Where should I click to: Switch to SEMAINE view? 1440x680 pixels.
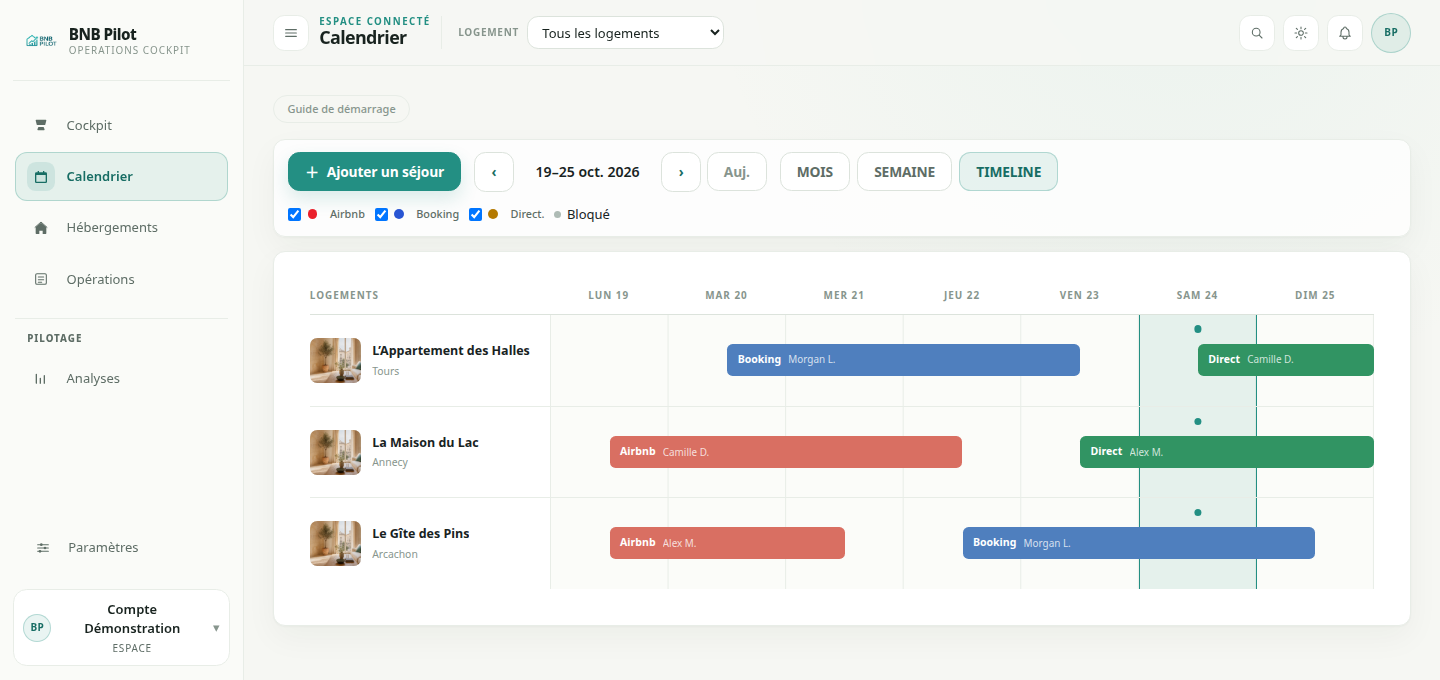point(904,172)
